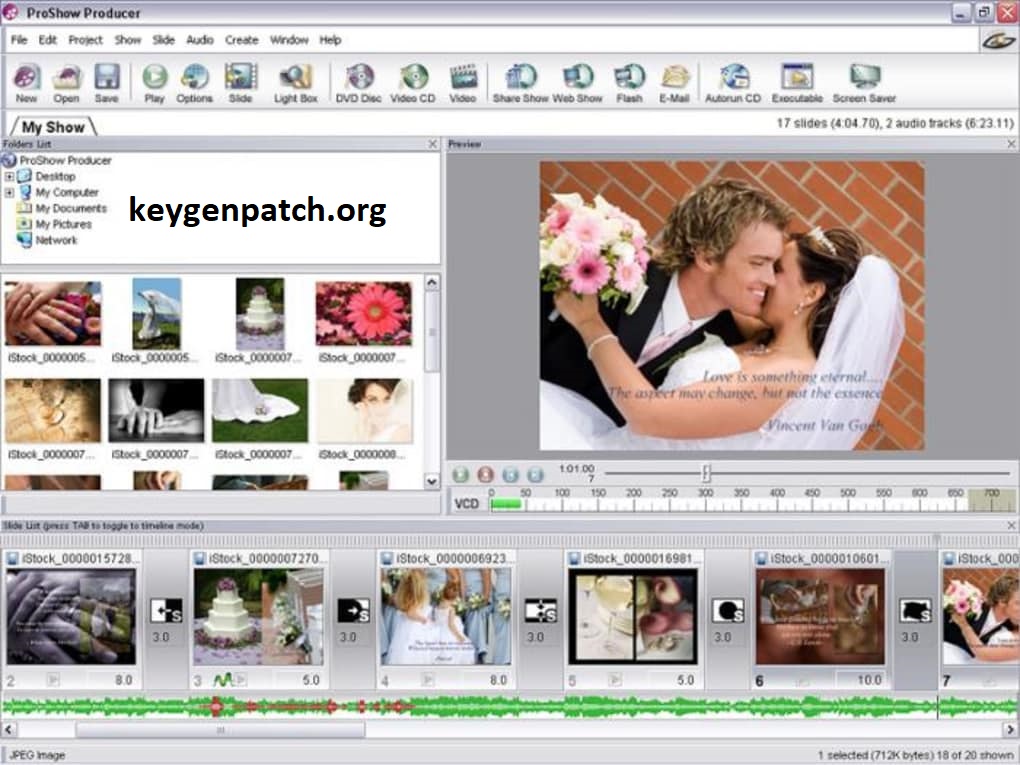Screen dimensions: 1020x765
Task: Select the black-and-white hands file thumbnail
Action: click(x=156, y=410)
